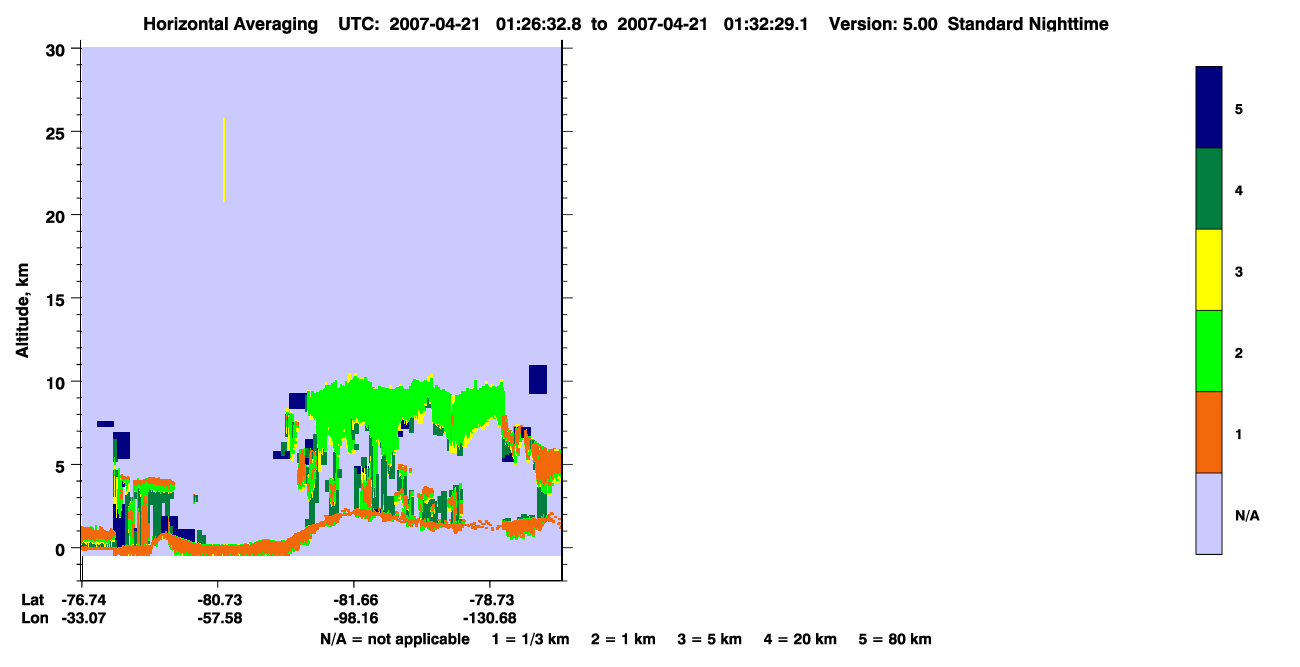Image resolution: width=1300 pixels, height=667 pixels.
Task: Click the yellow legend swatch labeled 3
Action: 1209,270
